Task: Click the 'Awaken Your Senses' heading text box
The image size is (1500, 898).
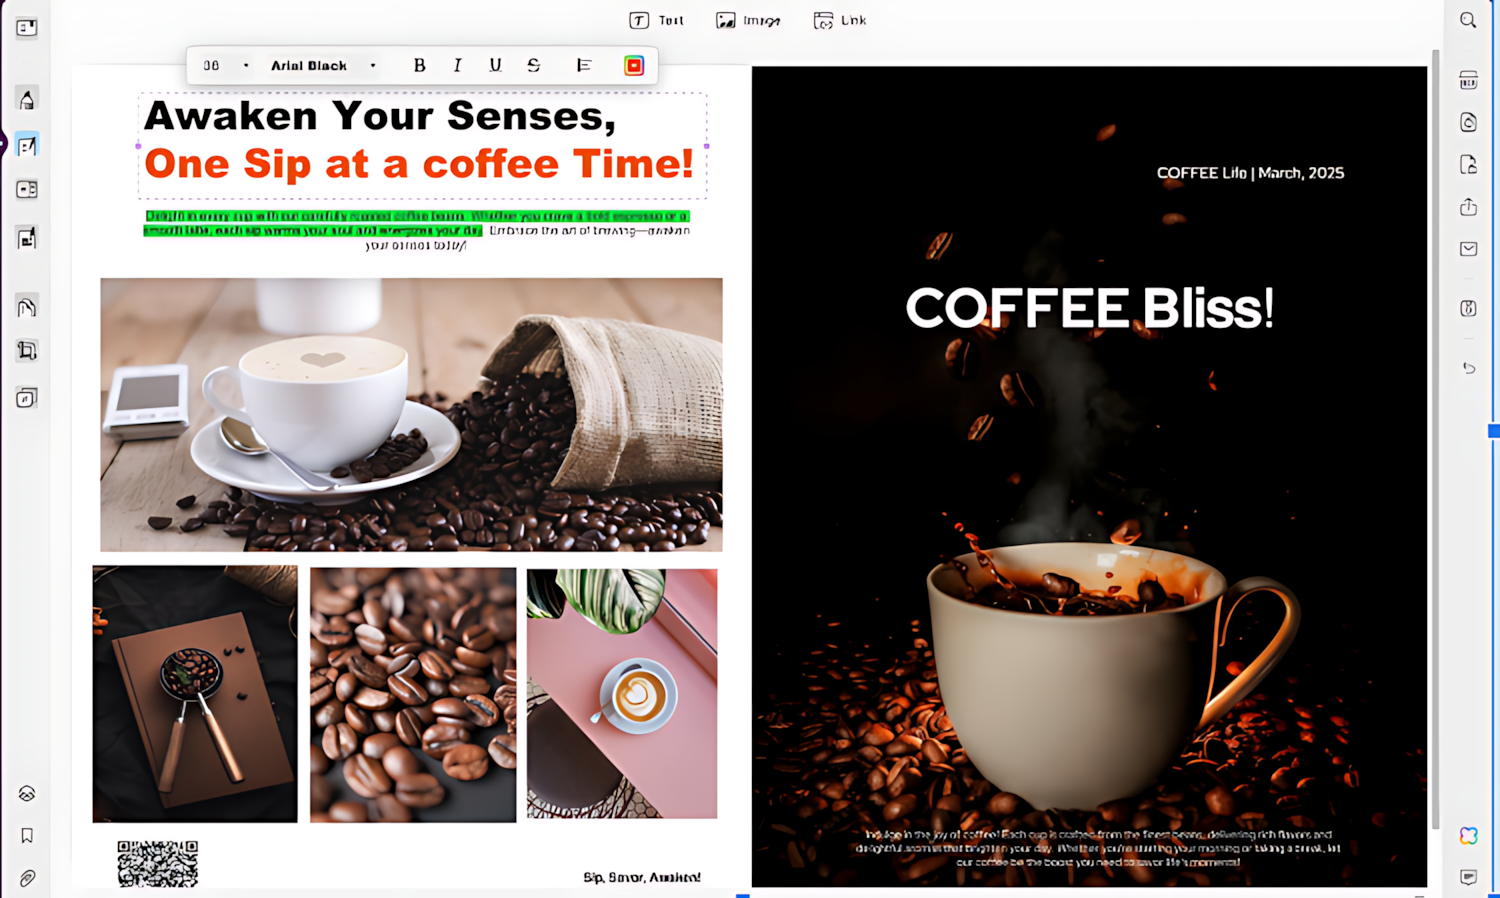Action: click(423, 146)
